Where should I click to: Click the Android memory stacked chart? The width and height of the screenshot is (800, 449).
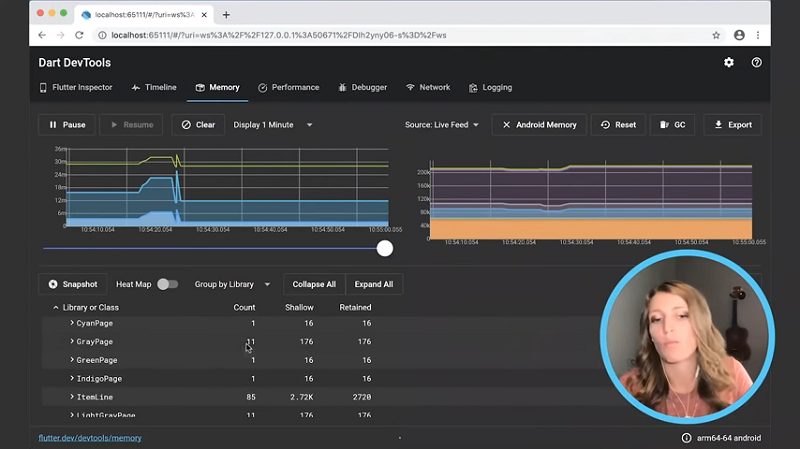591,200
